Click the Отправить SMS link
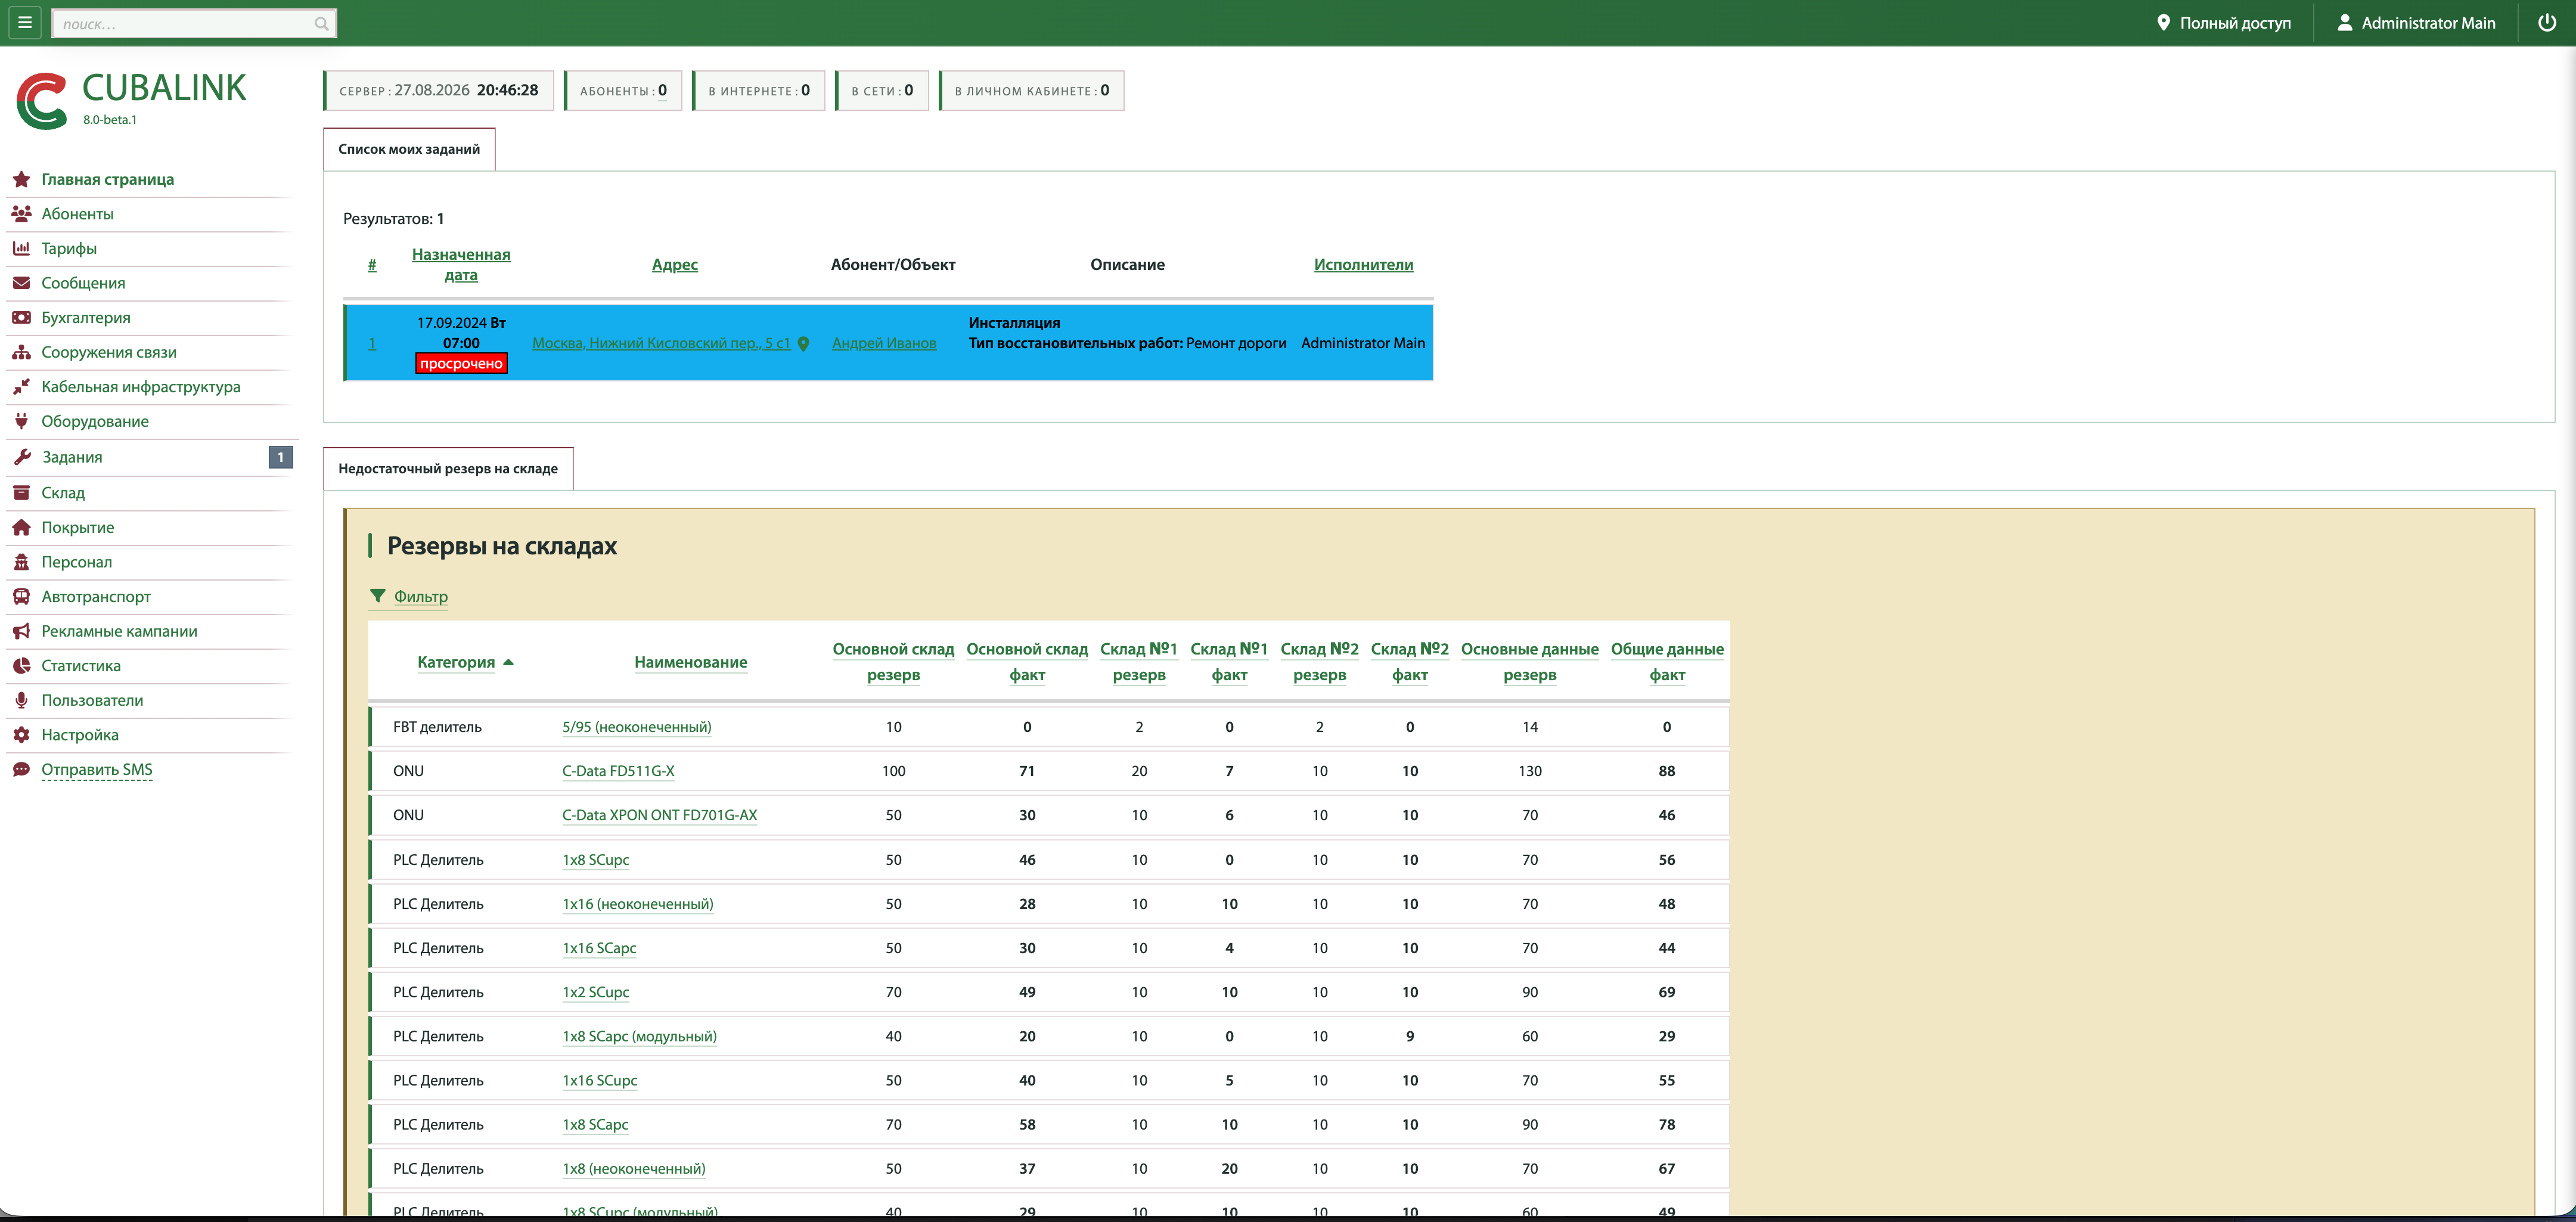 97,769
